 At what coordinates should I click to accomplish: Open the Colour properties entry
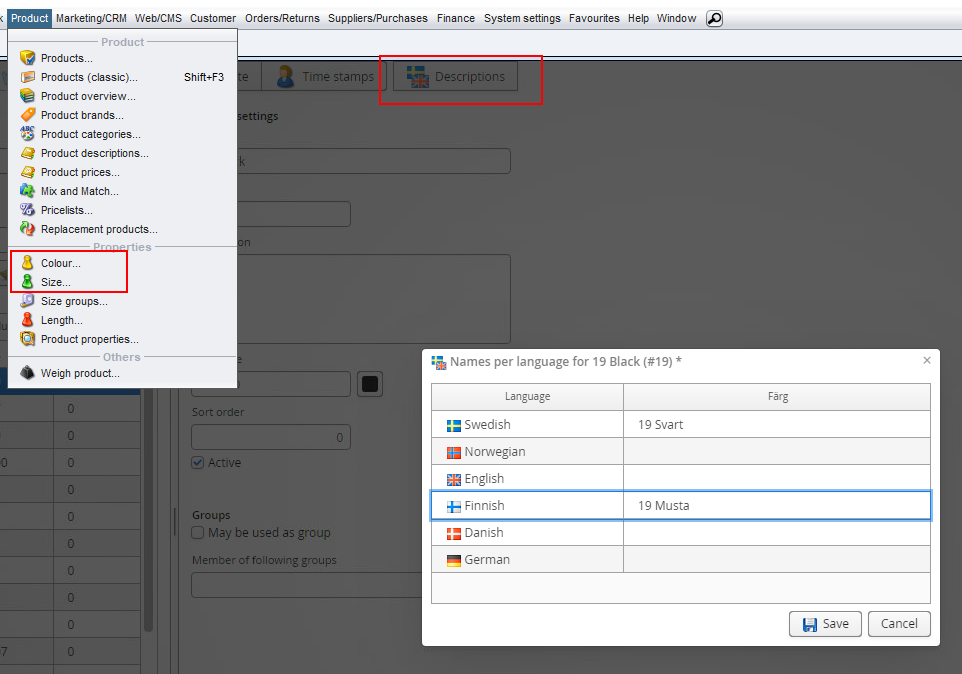point(60,263)
